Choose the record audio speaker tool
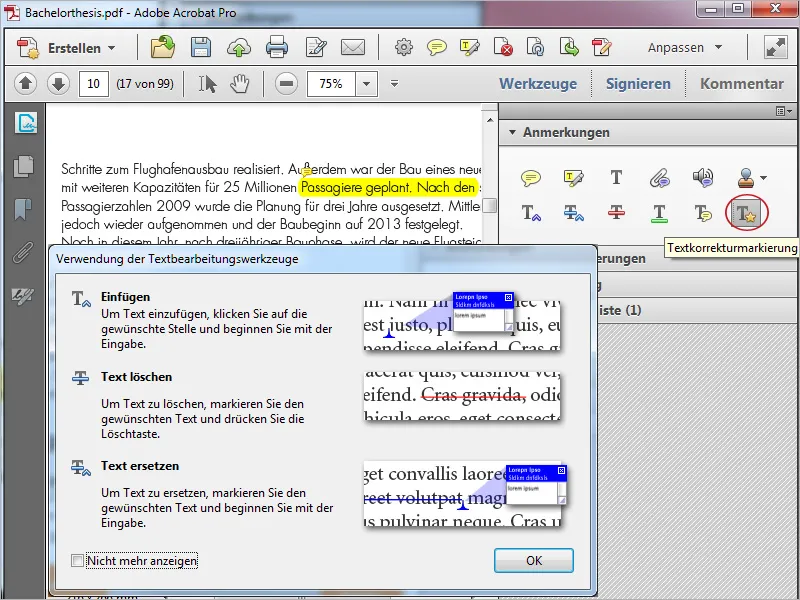The width and height of the screenshot is (800, 600). pyautogui.click(x=703, y=178)
